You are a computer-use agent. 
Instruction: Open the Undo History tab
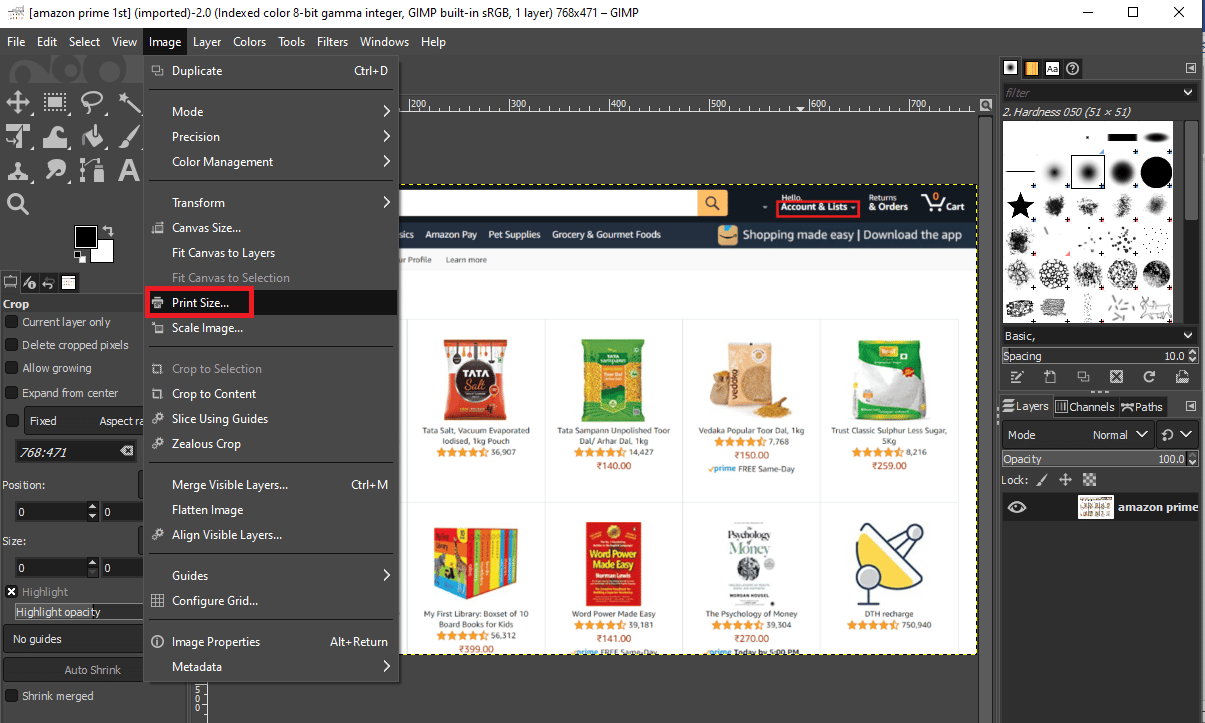49,283
